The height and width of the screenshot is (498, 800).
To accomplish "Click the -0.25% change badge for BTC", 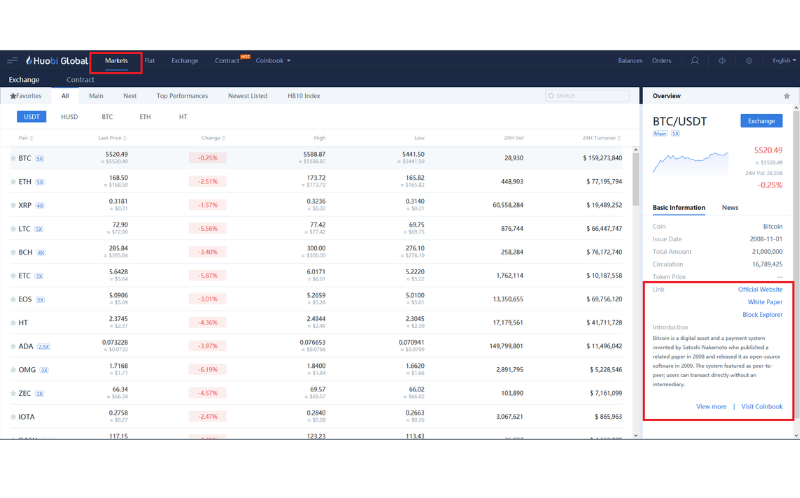I will (x=208, y=158).
